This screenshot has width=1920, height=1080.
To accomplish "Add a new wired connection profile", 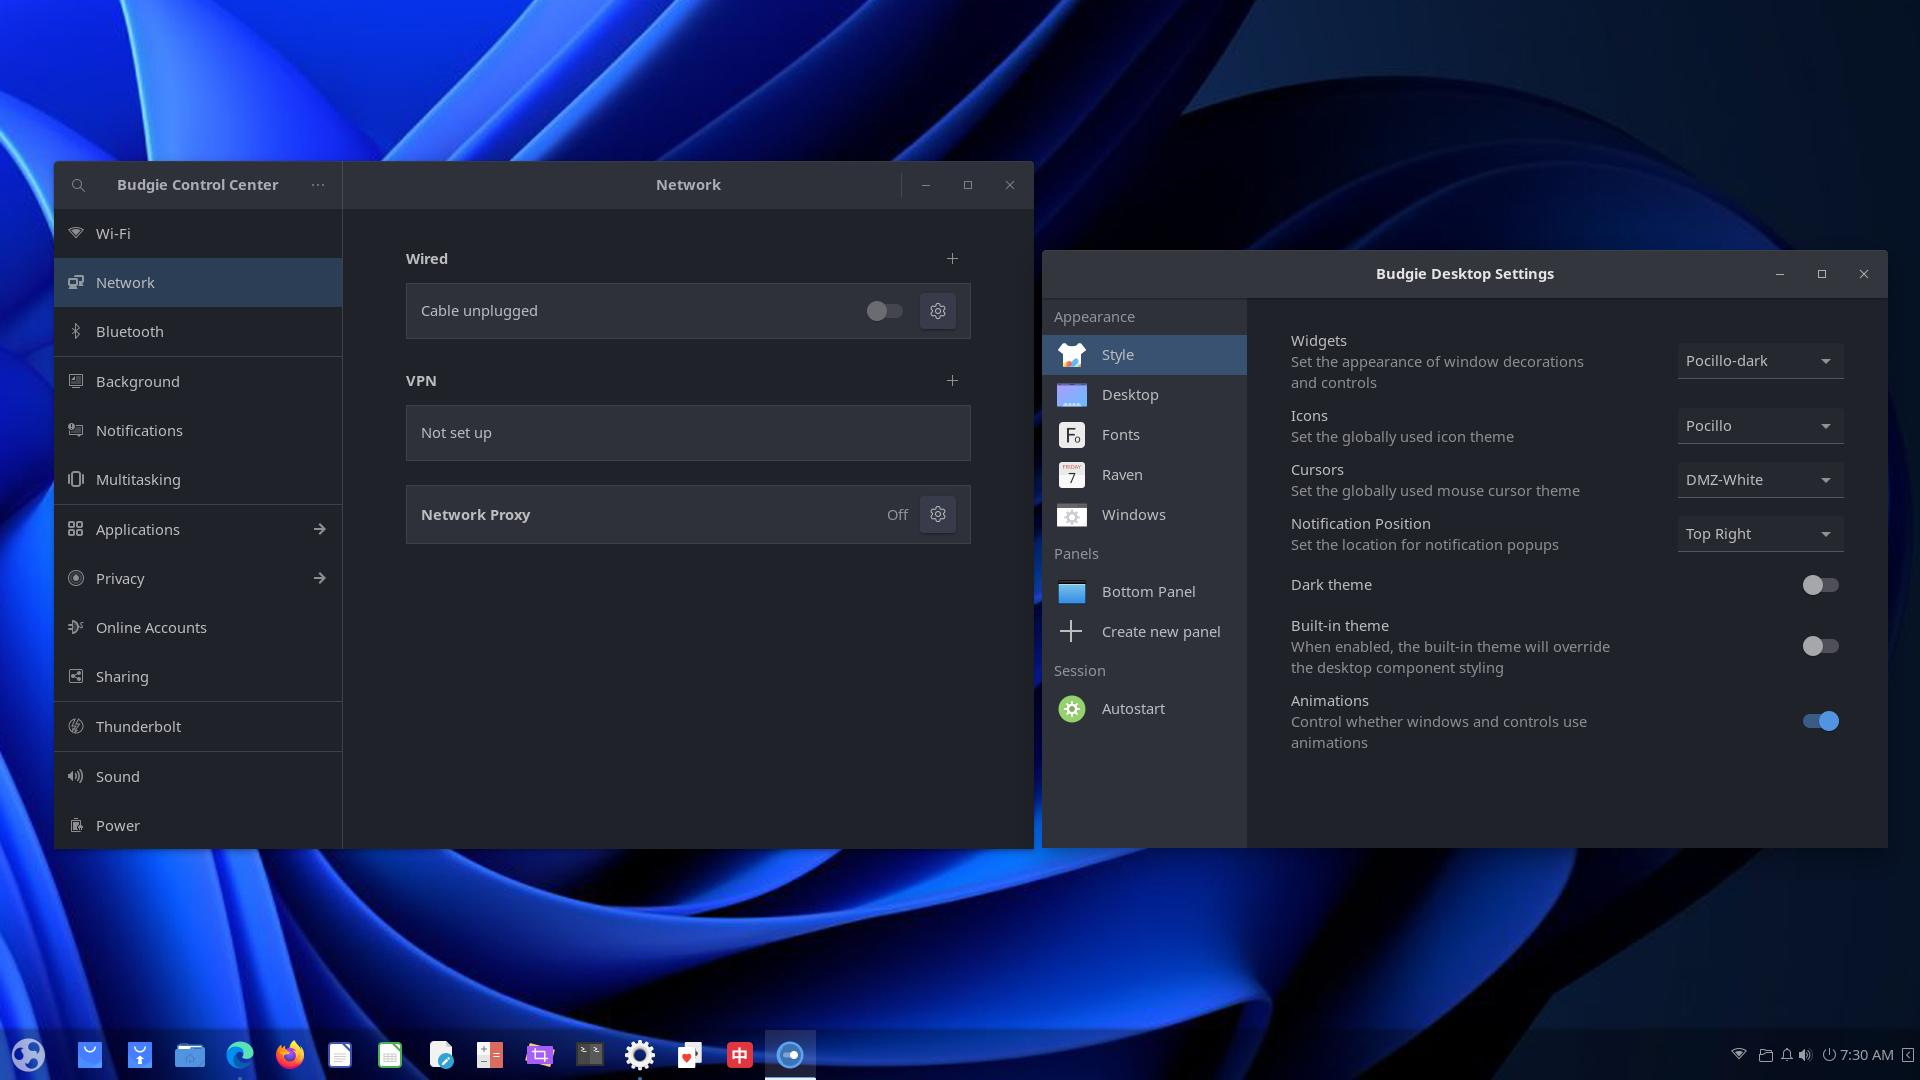I will pos(952,259).
